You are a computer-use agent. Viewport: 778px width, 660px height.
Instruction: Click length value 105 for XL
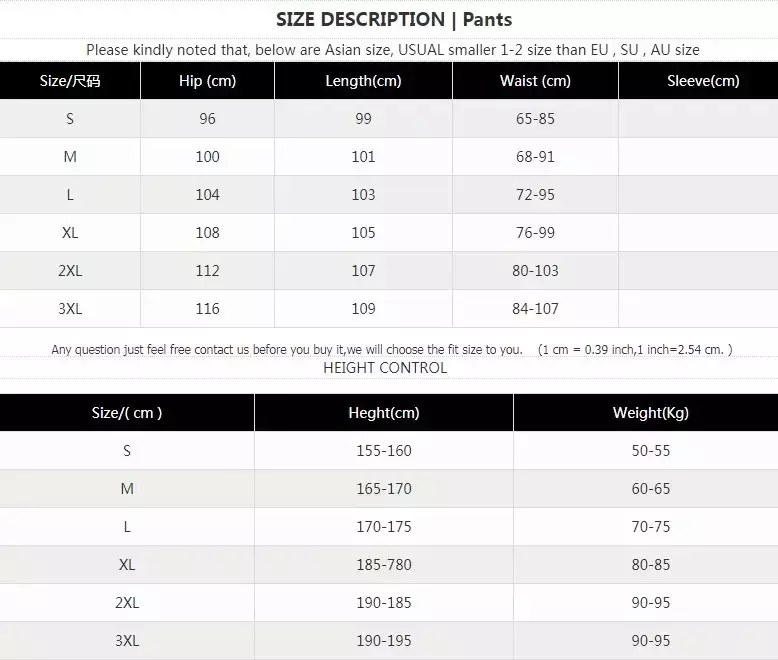click(363, 233)
